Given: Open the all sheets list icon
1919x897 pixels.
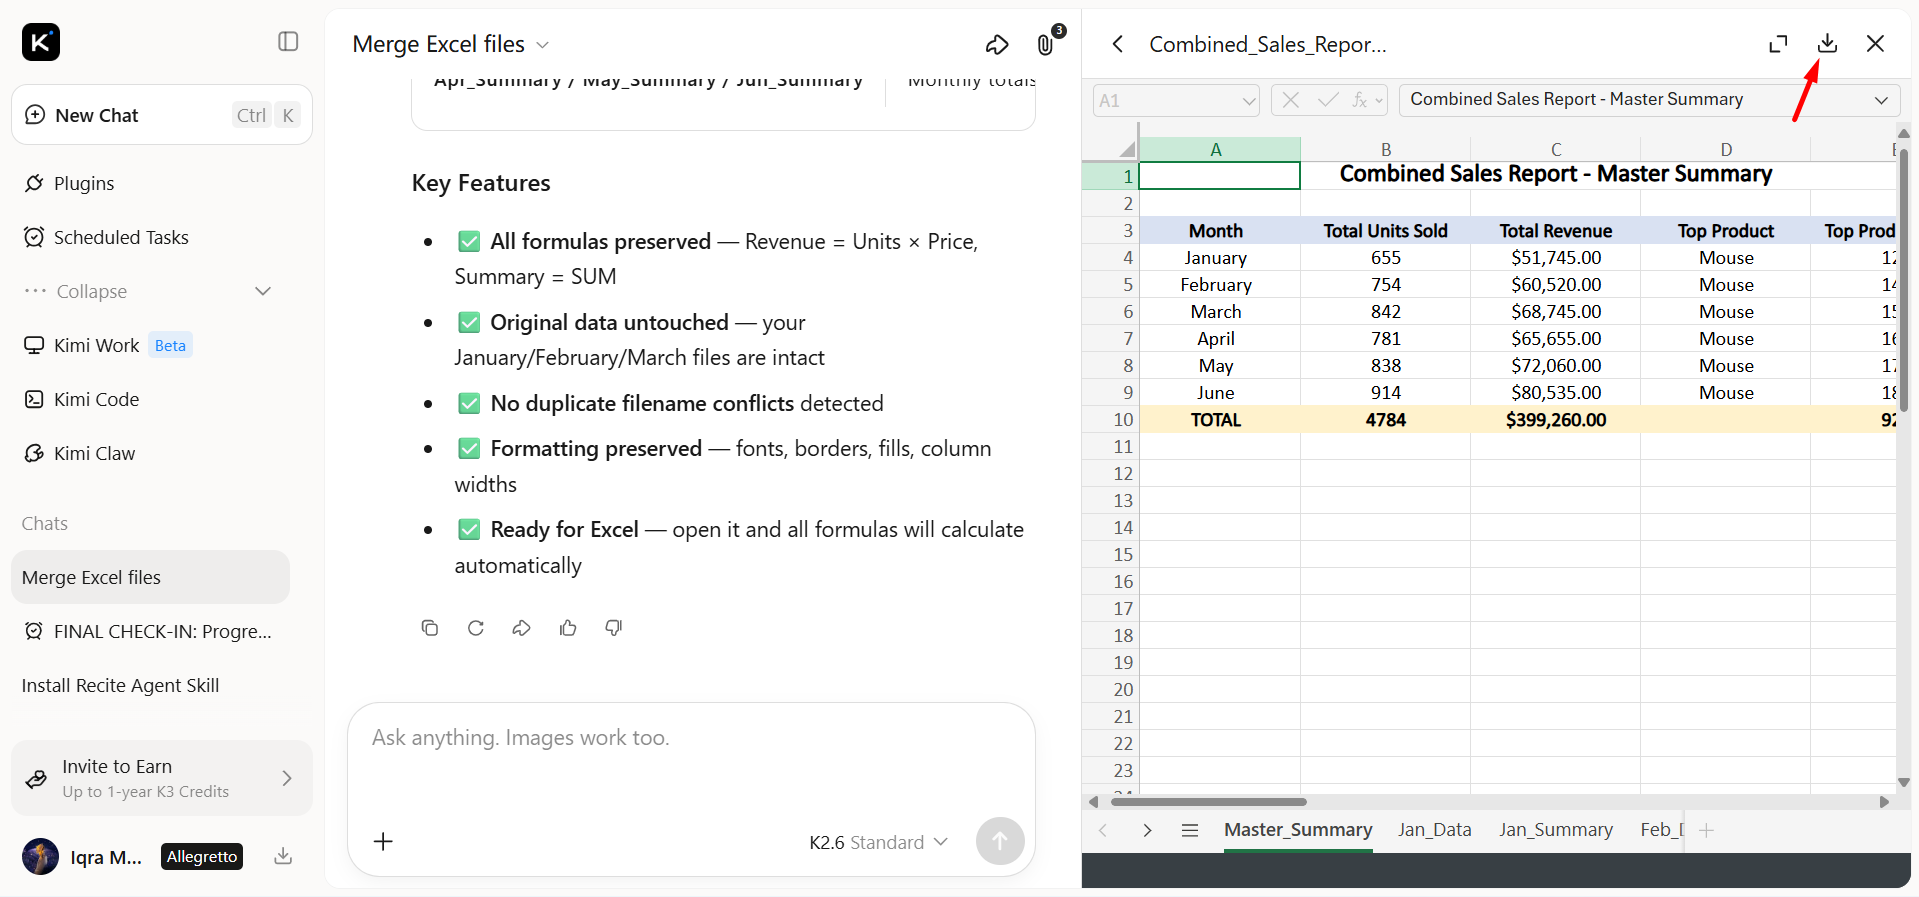Looking at the screenshot, I should click(1190, 830).
